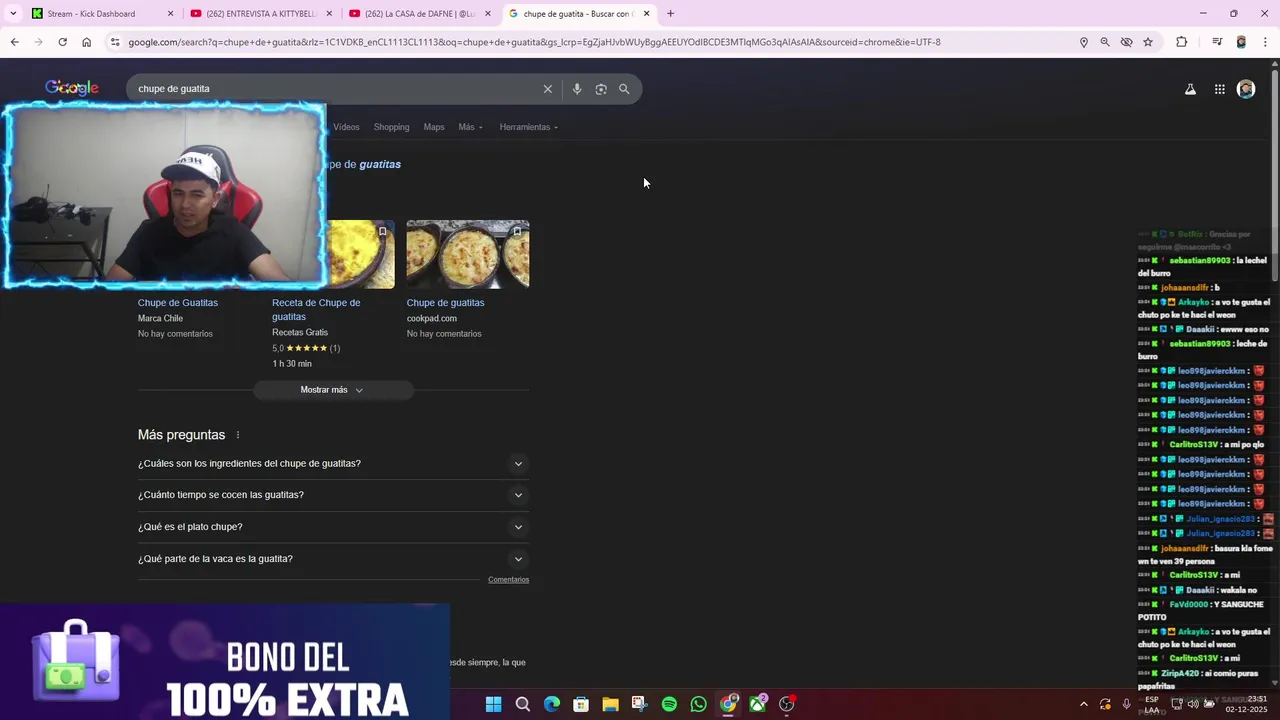Click the guatitas spelling suggestion
Screen dimensions: 1280x720
(380, 164)
